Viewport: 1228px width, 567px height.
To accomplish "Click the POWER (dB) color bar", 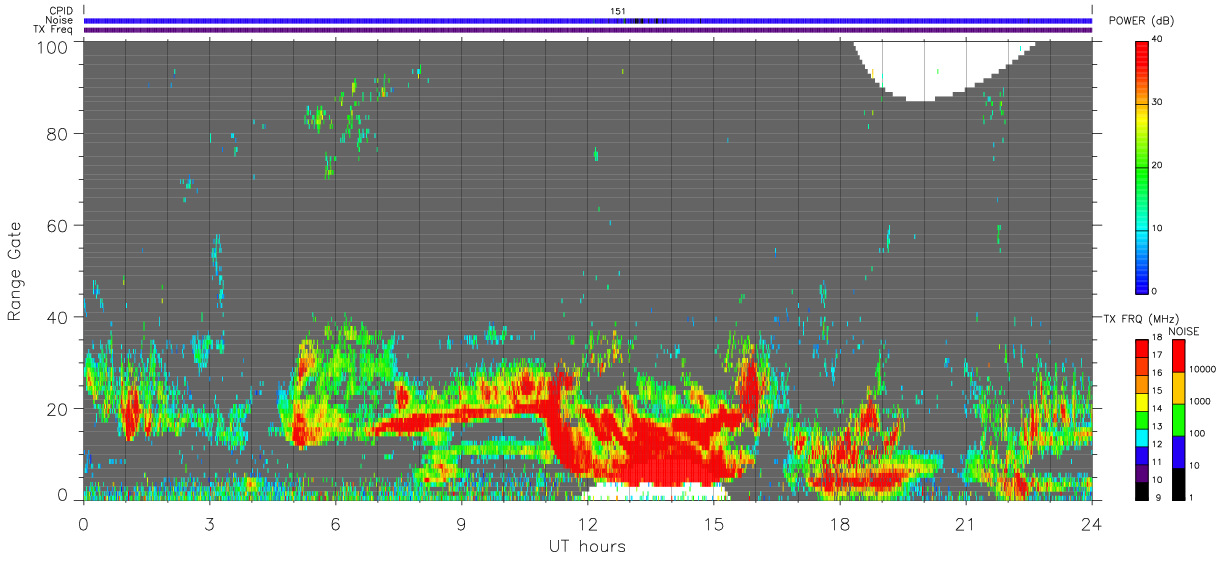I will (x=1142, y=166).
